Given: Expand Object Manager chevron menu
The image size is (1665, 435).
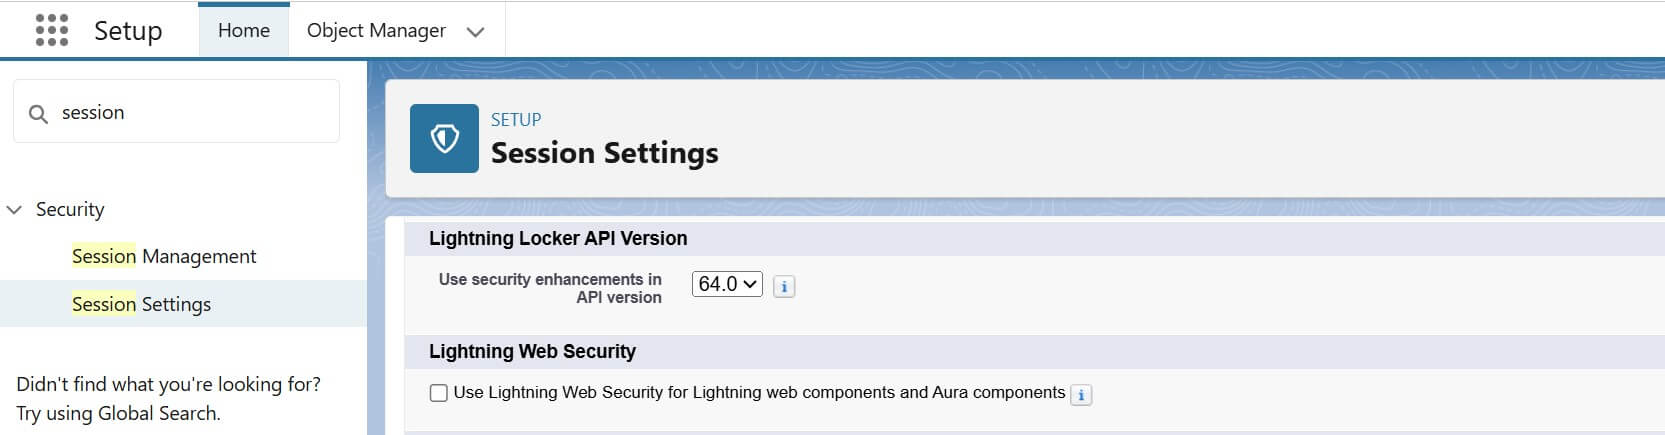Looking at the screenshot, I should click(476, 32).
